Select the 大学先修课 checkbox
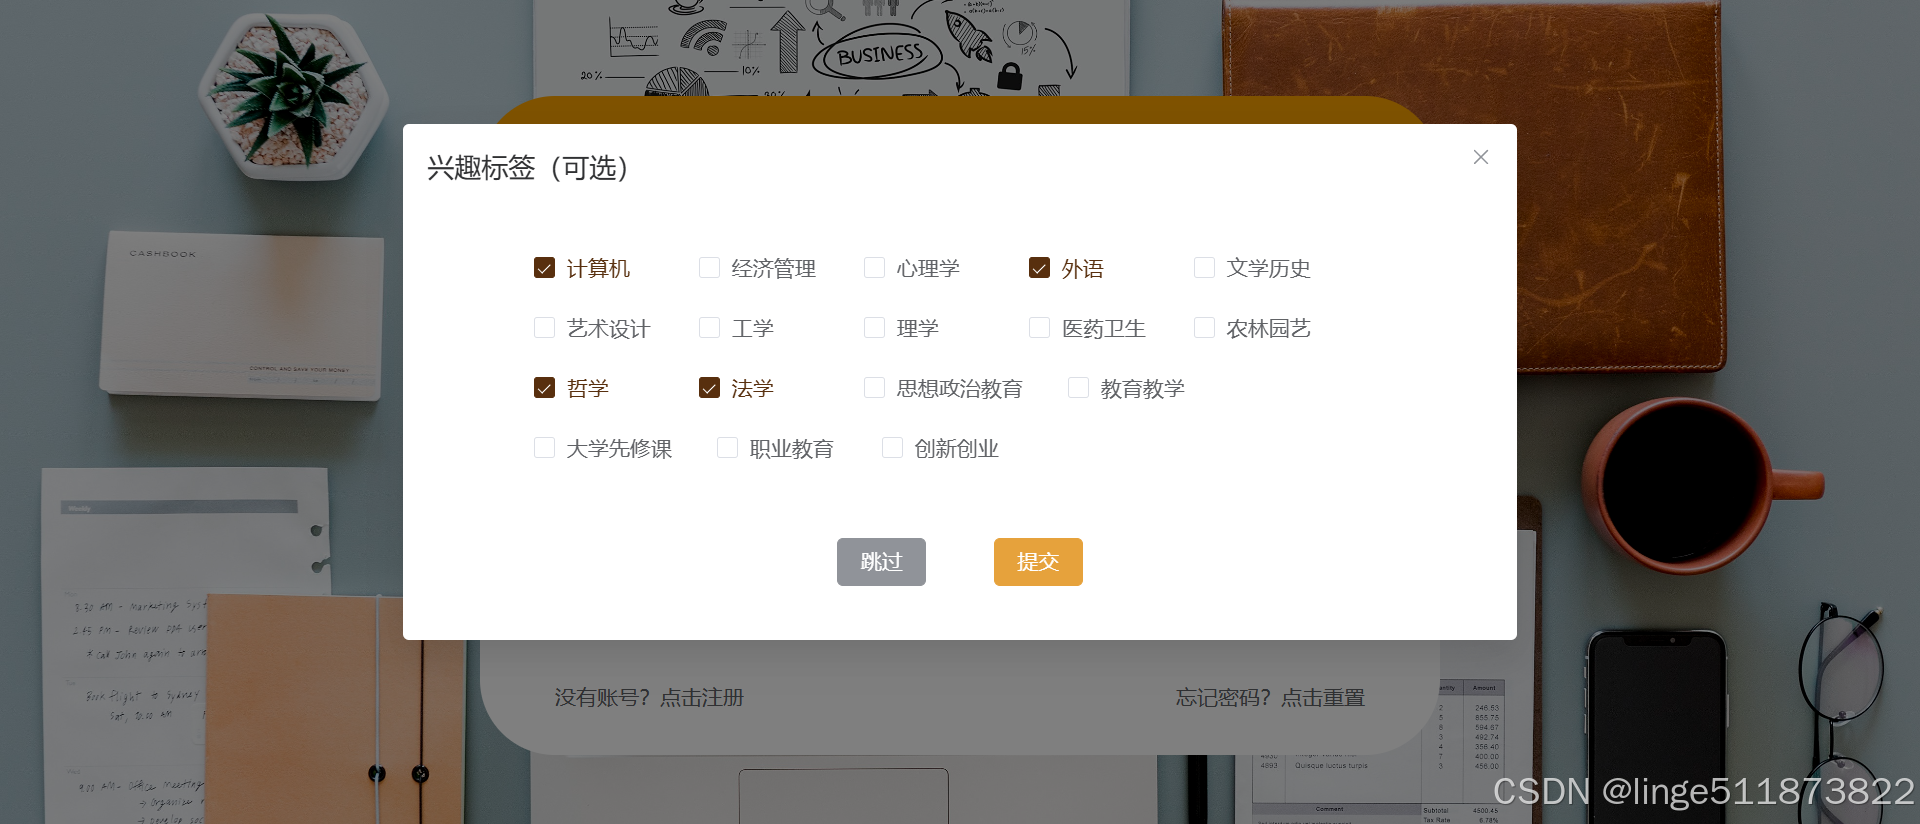 544,448
